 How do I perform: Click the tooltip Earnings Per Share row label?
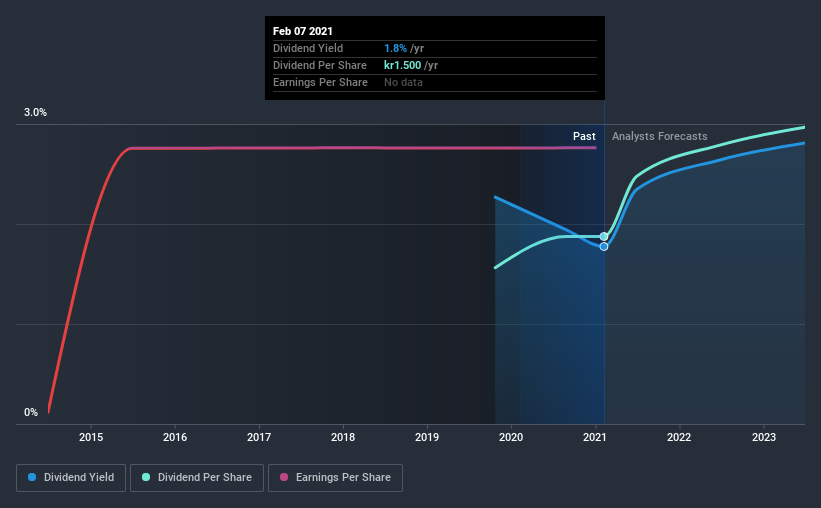click(x=320, y=82)
